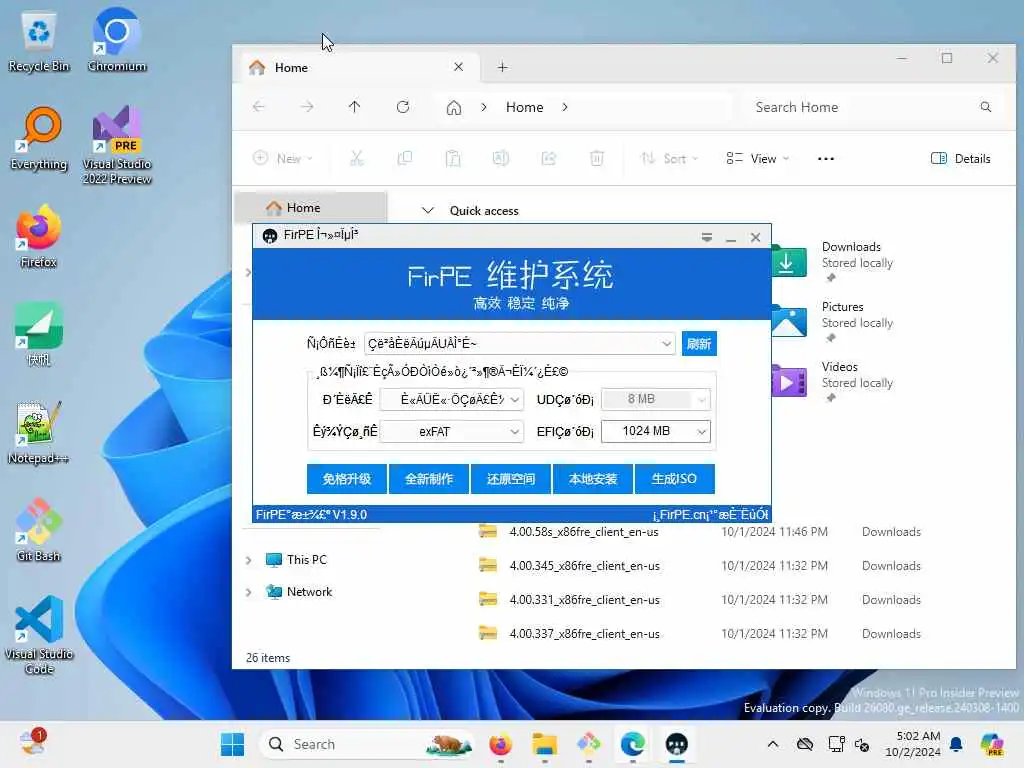Screen dimensions: 1024x768
Task: Click the blue 刷新 refresh button
Action: [x=699, y=344]
